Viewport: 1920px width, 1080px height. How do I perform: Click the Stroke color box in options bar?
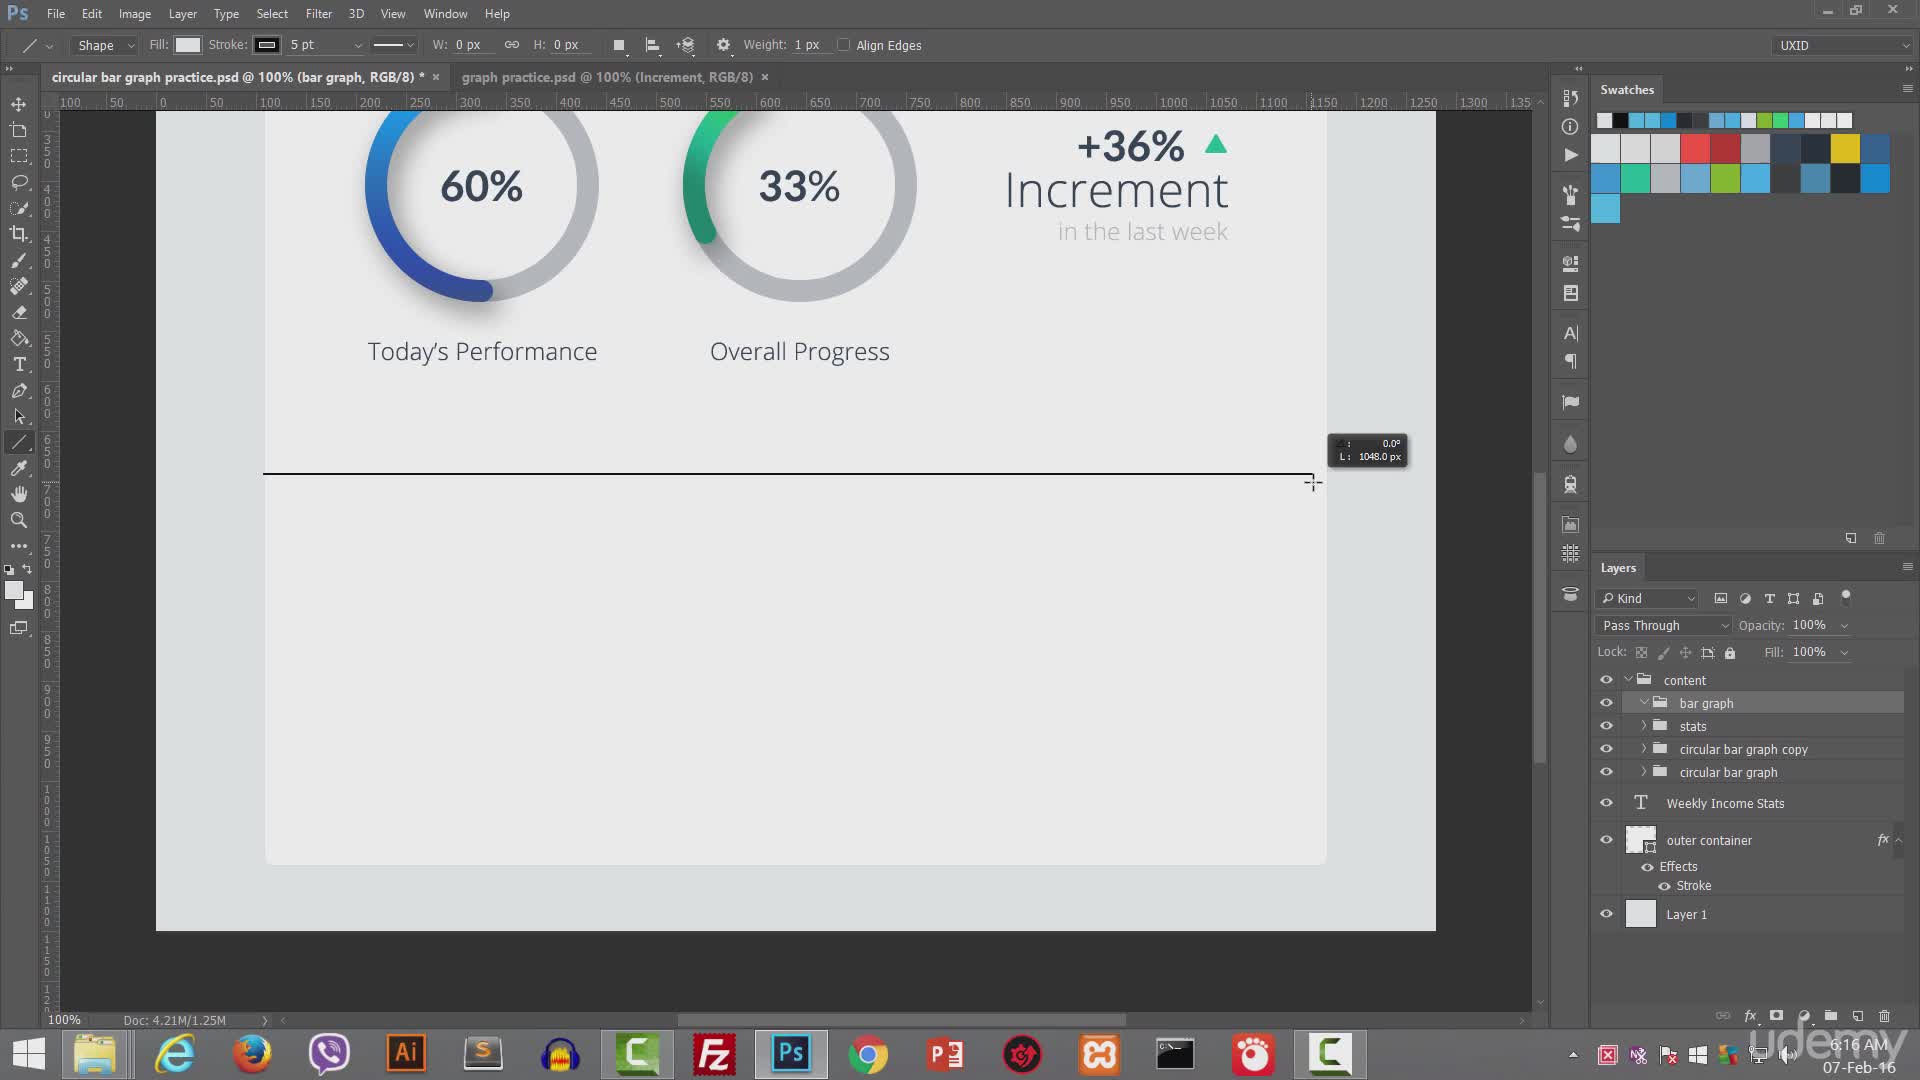tap(267, 45)
